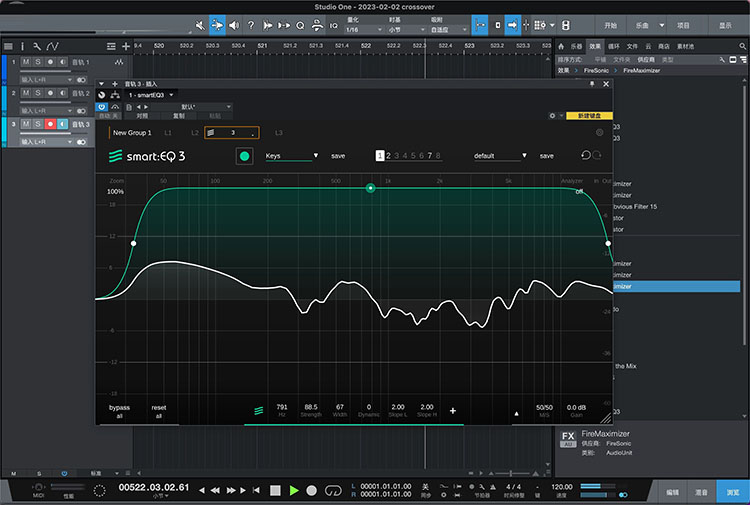
Task: Click the home icon in the browser panel
Action: coord(561,46)
